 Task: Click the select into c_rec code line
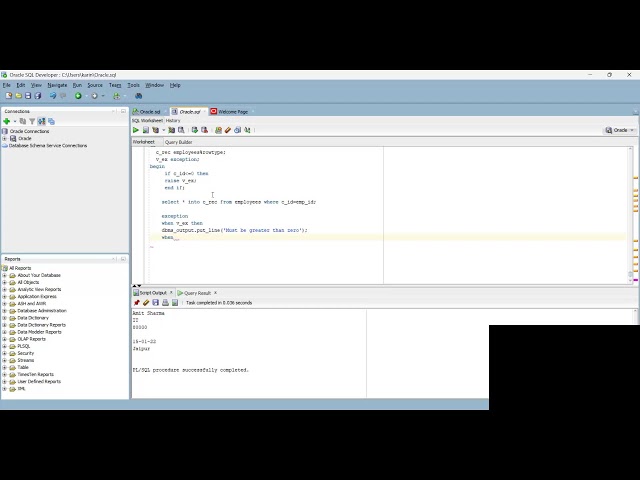tap(239, 202)
